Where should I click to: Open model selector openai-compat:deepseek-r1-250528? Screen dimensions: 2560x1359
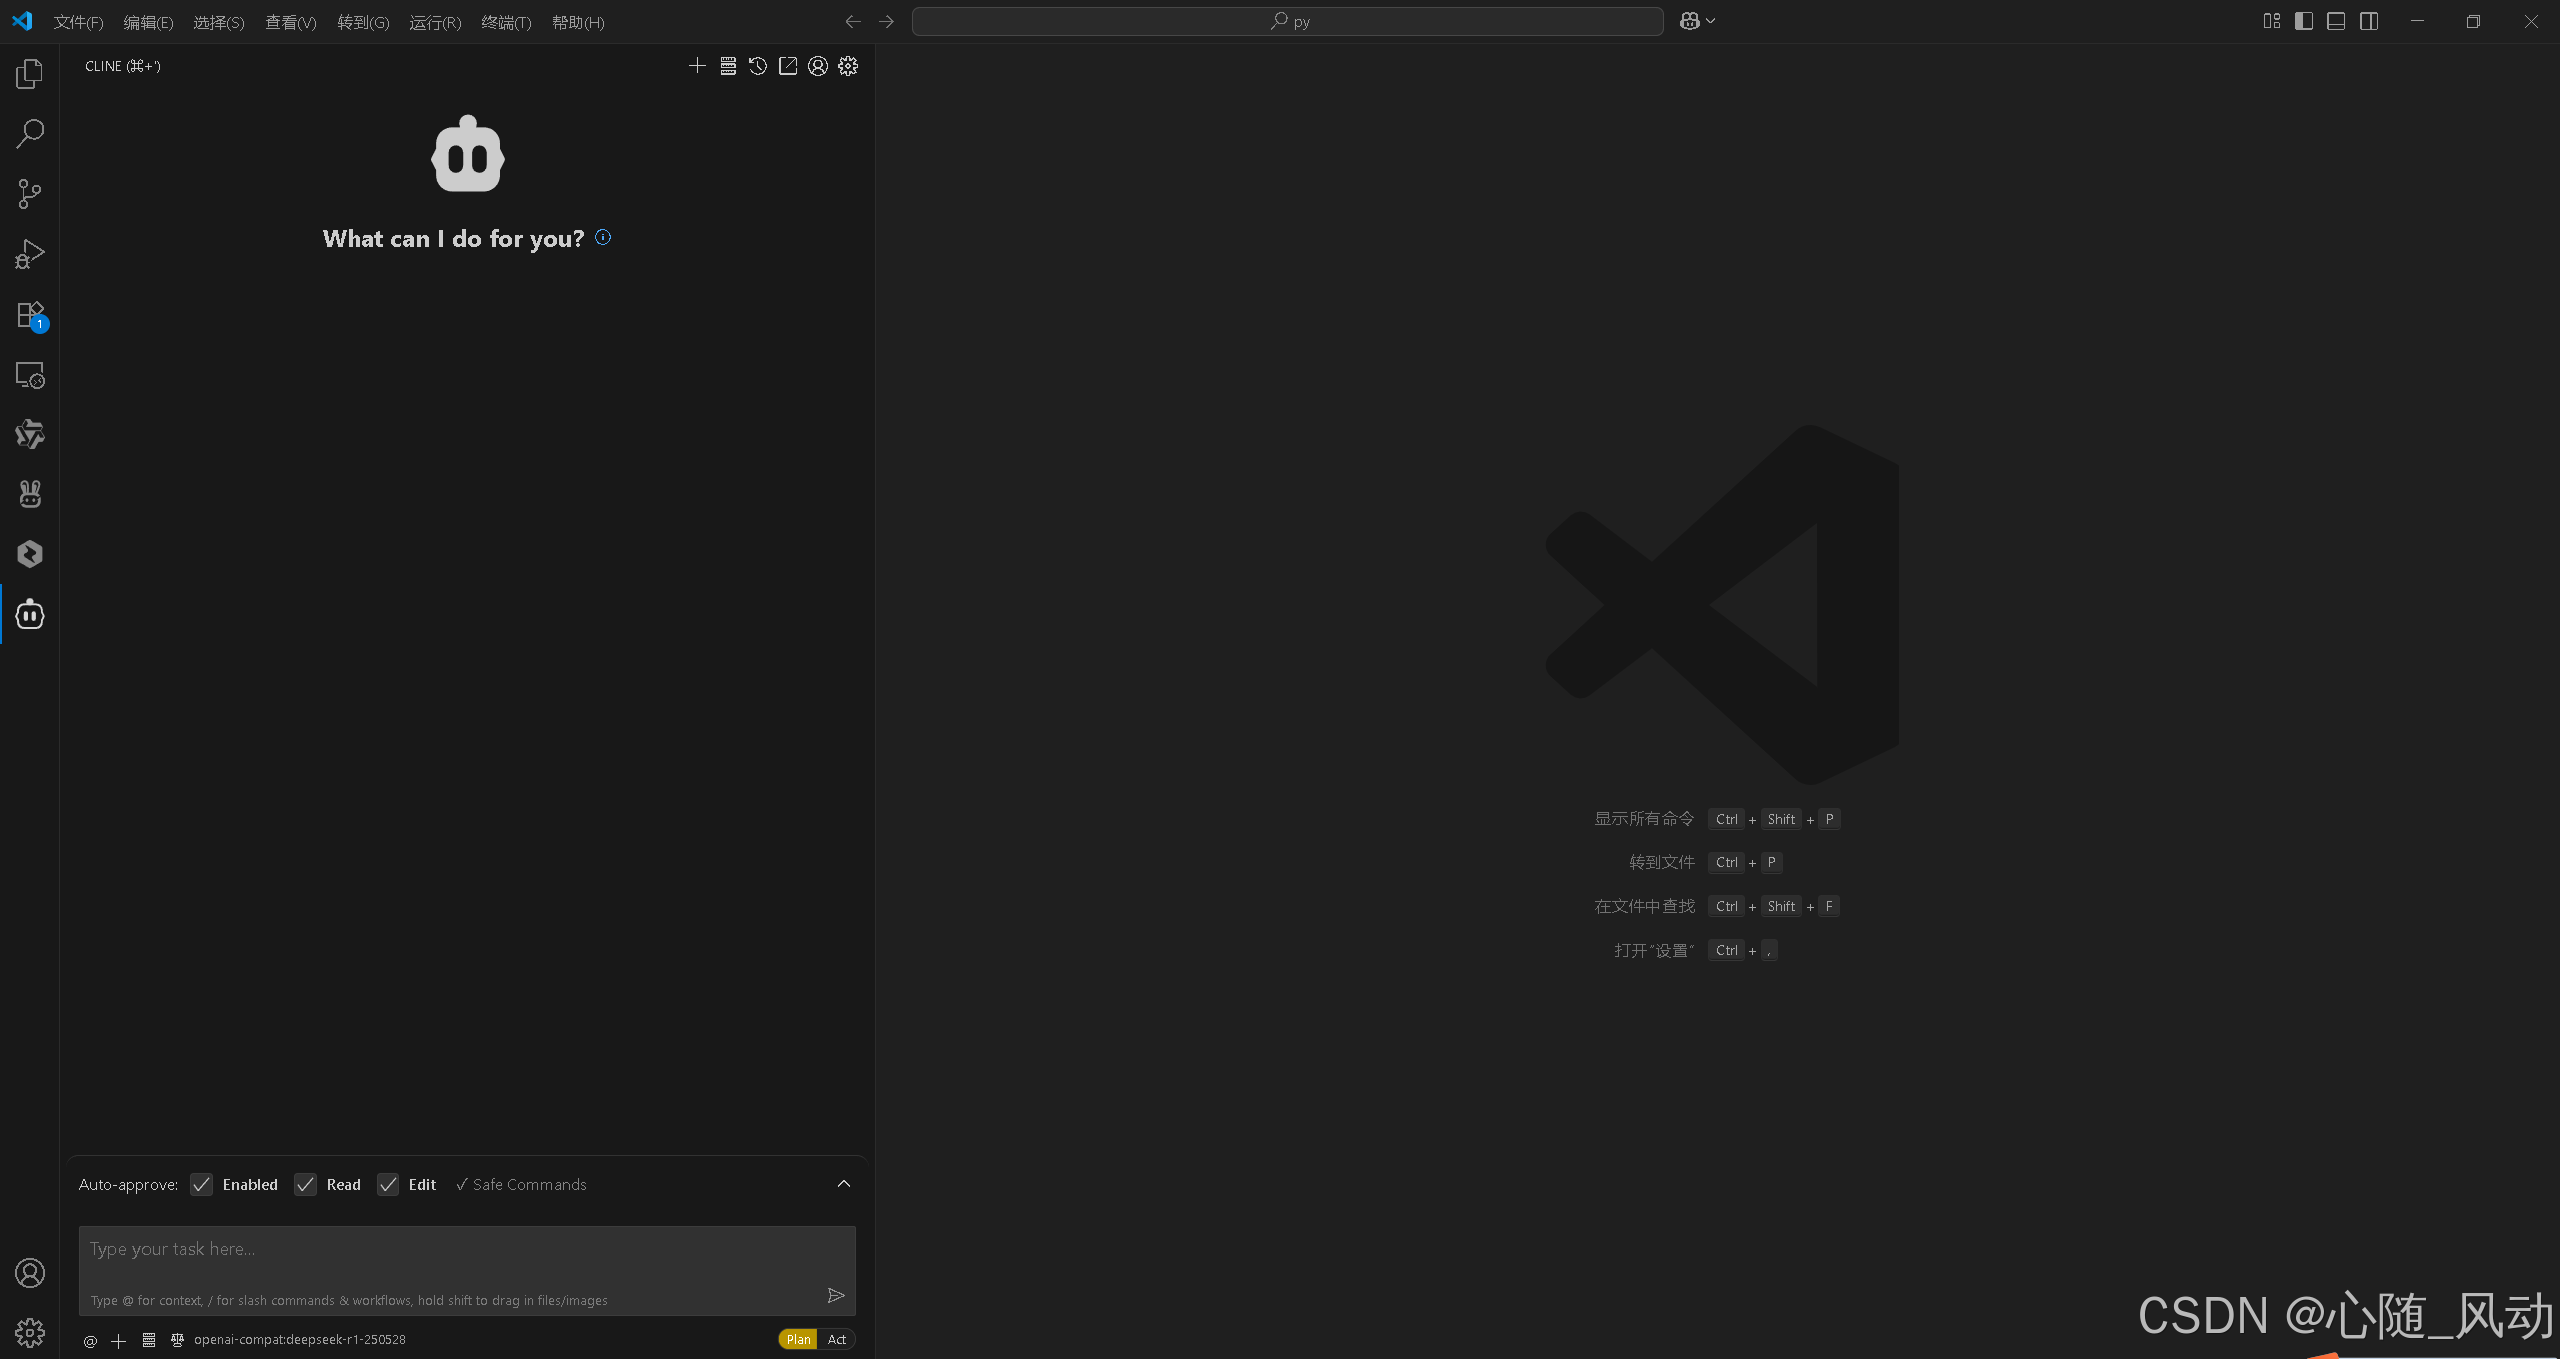click(299, 1340)
